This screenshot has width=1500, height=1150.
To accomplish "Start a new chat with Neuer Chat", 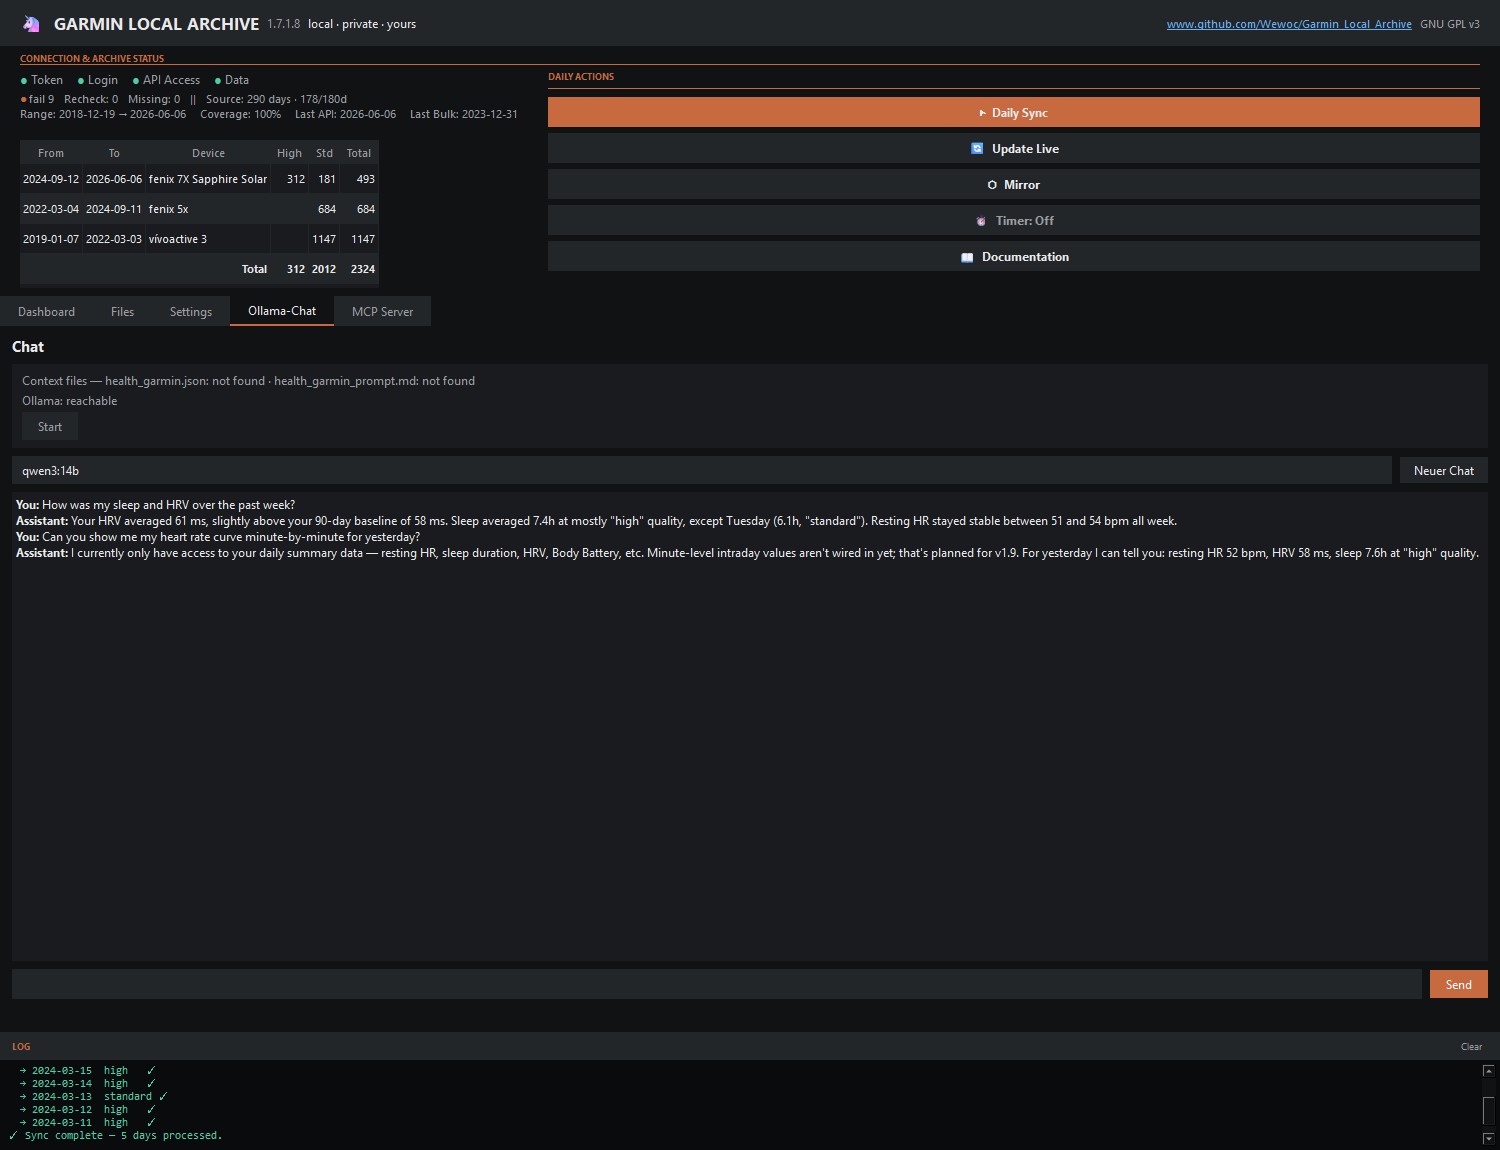I will (1443, 470).
